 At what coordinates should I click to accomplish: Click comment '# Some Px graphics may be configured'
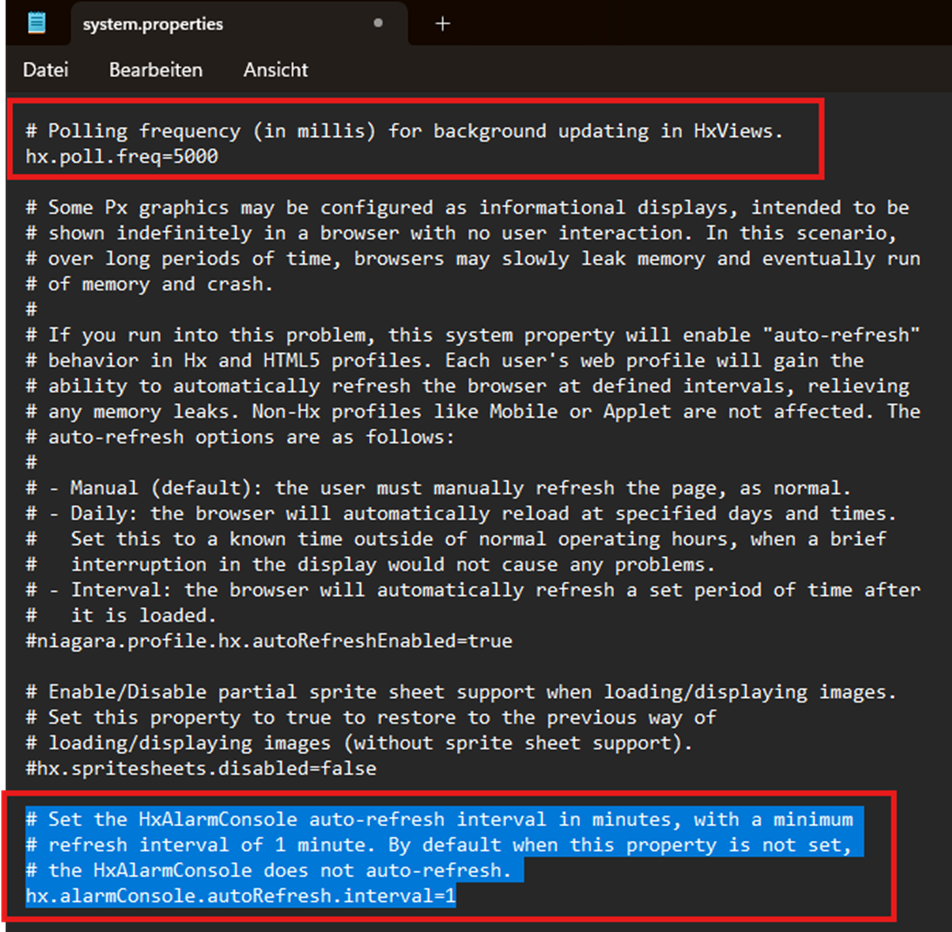tap(230, 208)
